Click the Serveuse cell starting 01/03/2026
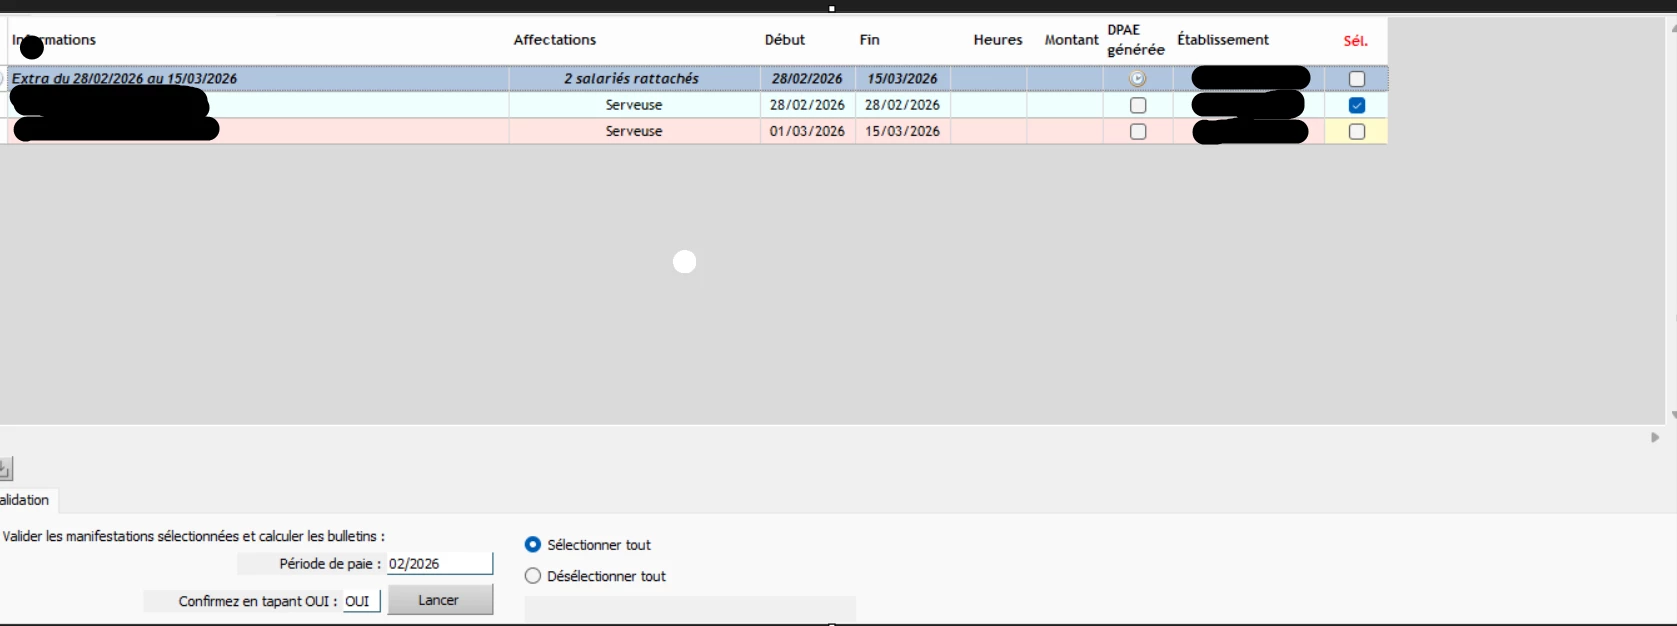This screenshot has height=626, width=1677. [634, 131]
